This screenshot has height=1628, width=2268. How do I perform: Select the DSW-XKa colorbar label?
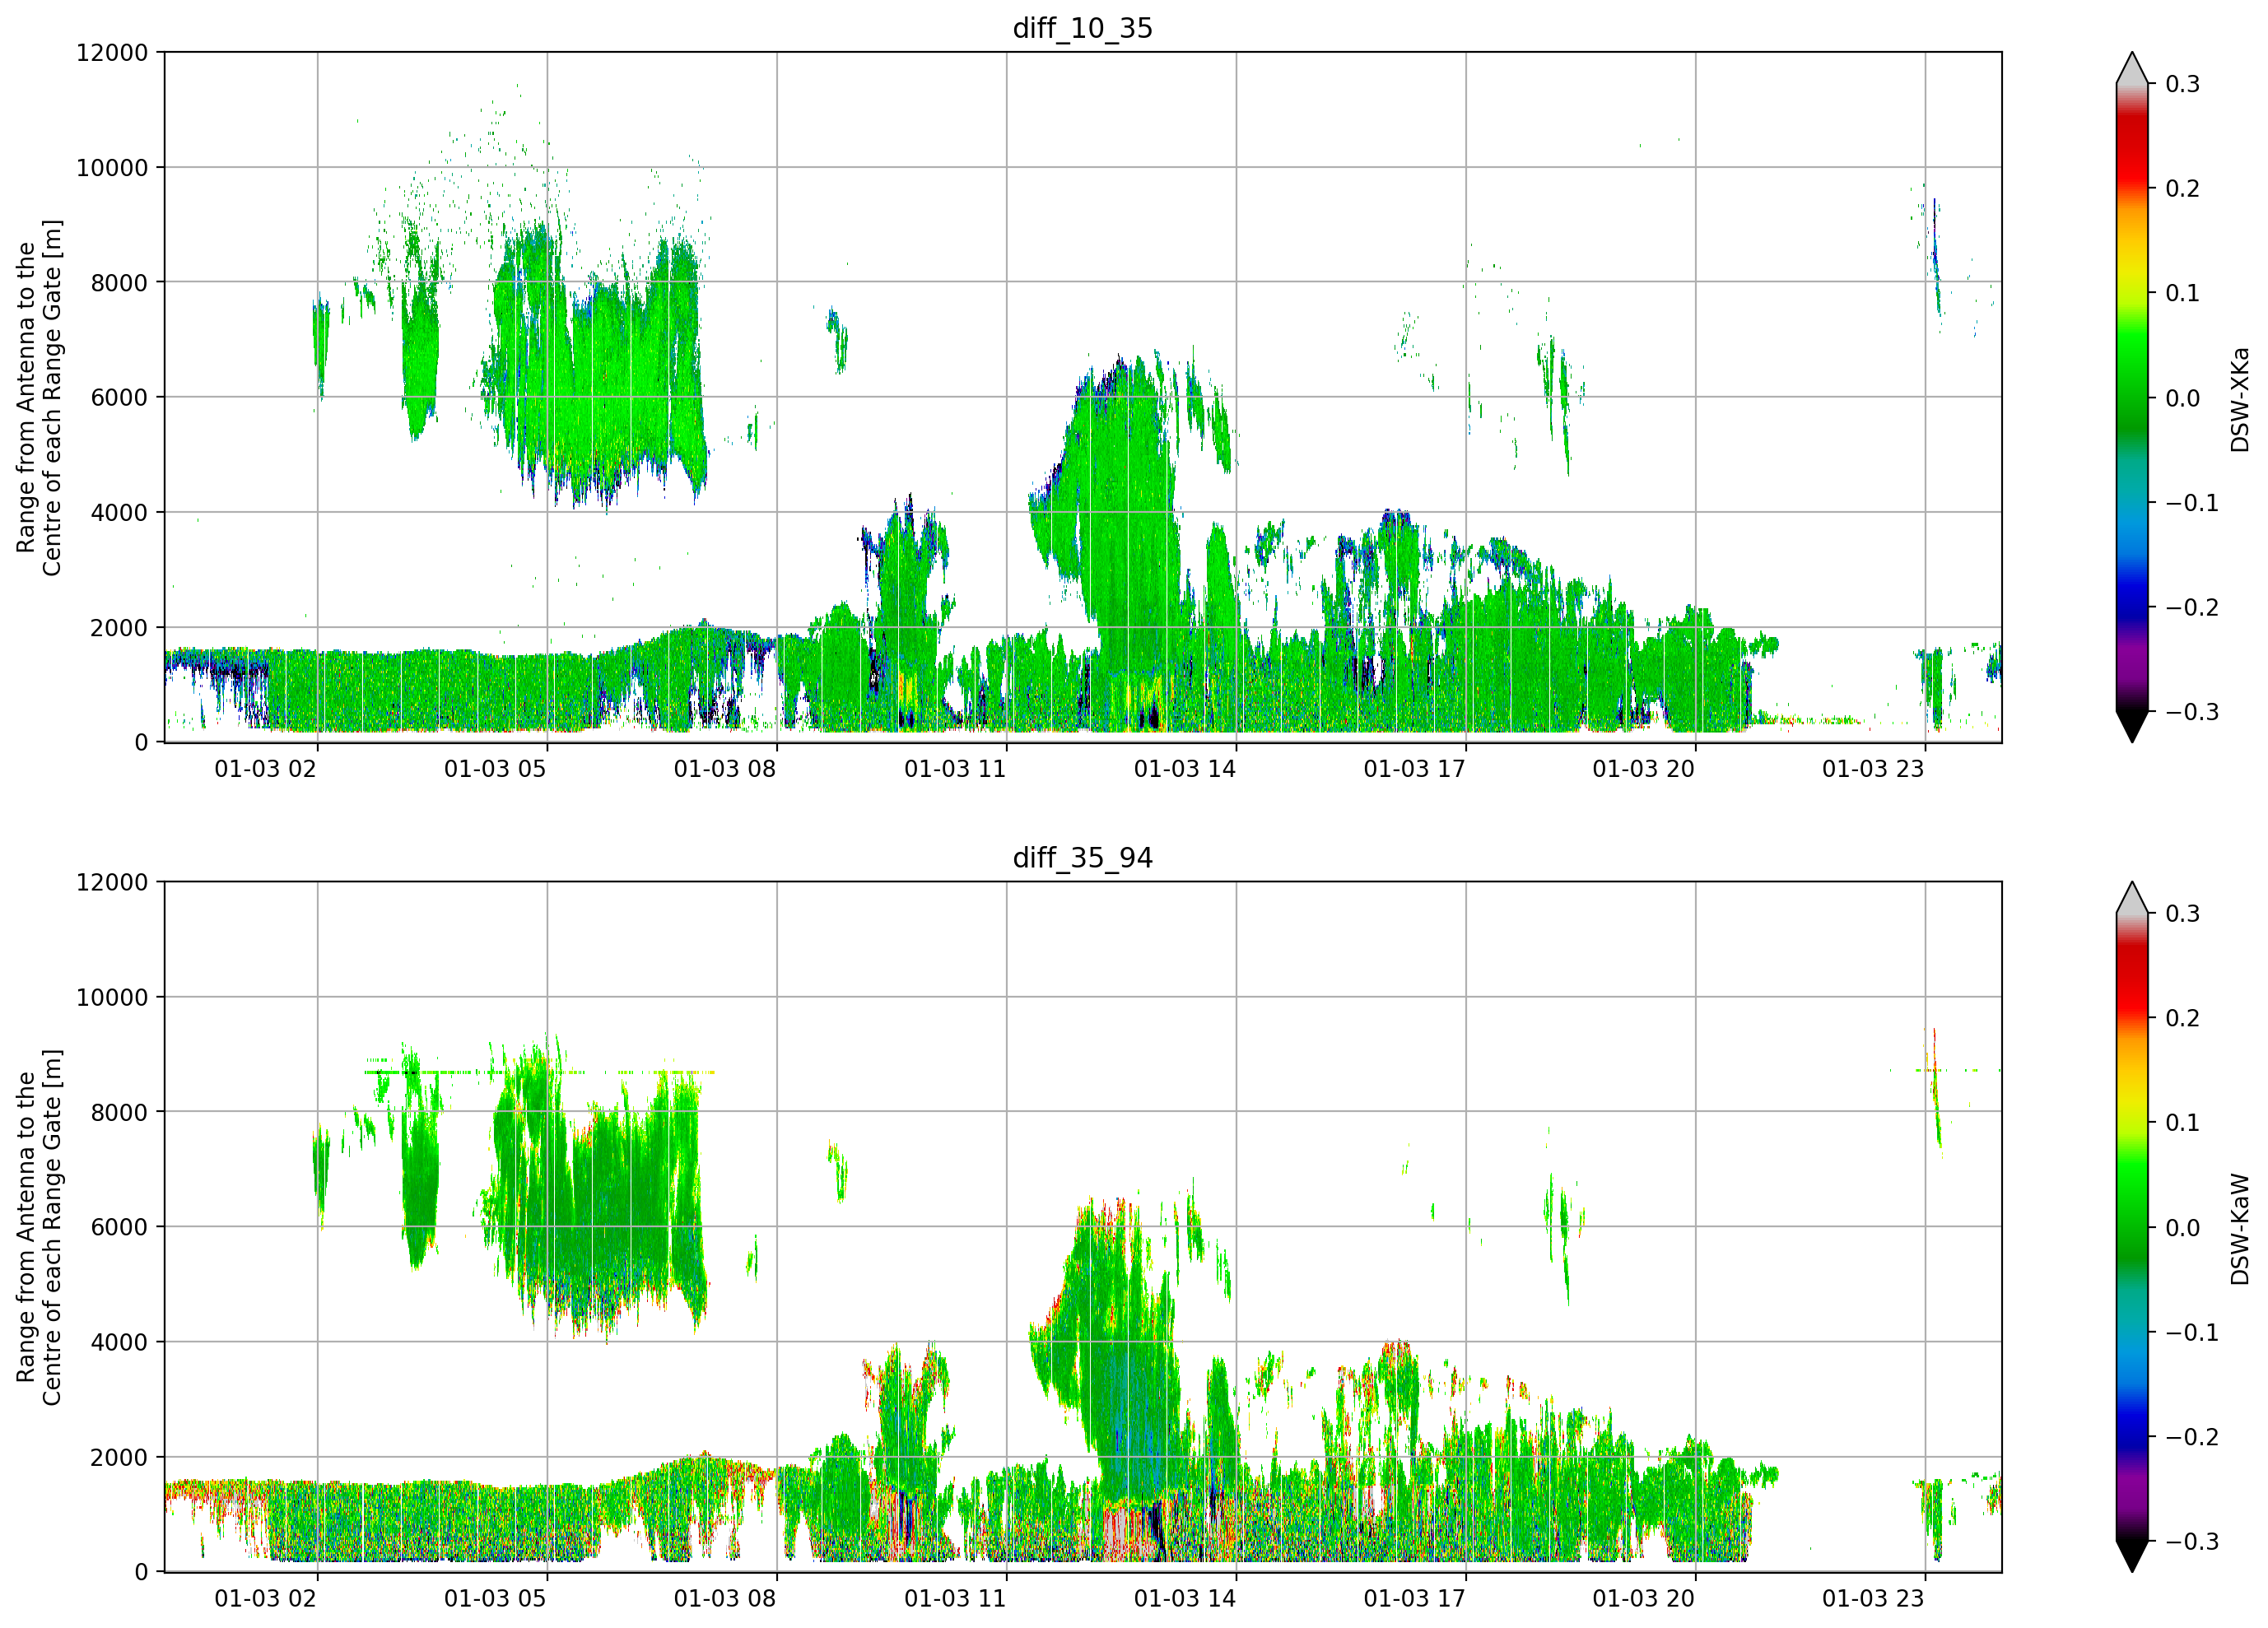[x=2239, y=399]
